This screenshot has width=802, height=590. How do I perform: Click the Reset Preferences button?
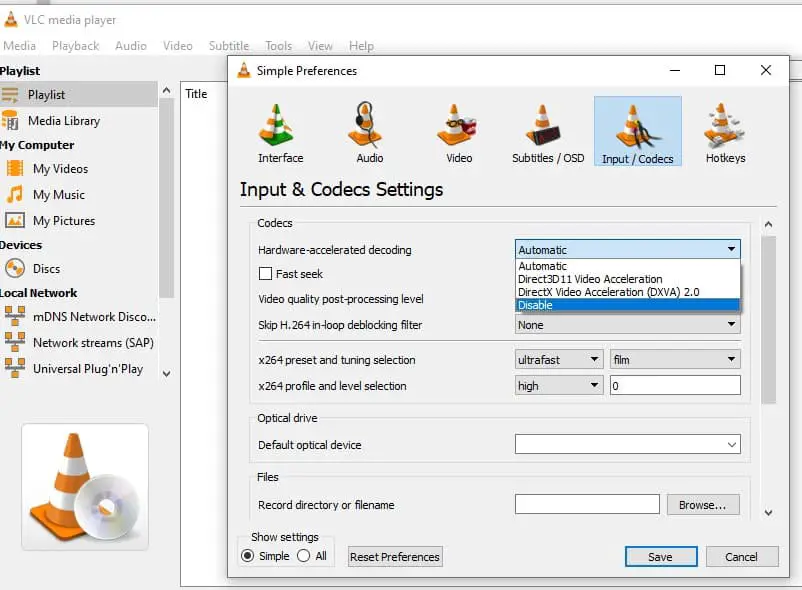pyautogui.click(x=395, y=557)
